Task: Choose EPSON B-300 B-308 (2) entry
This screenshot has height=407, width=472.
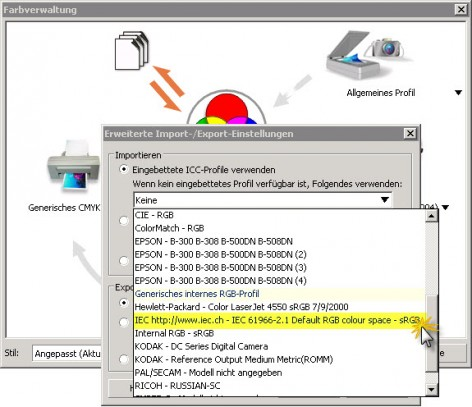Action: (279, 254)
